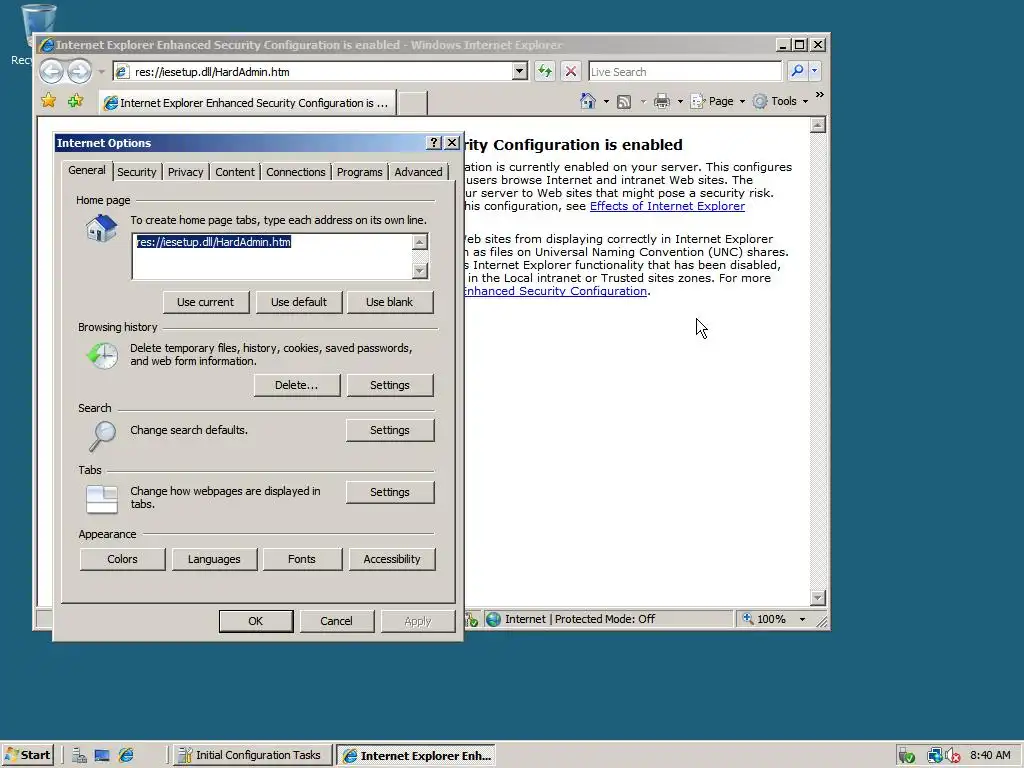This screenshot has width=1024, height=768.
Task: Click the IE address bar page icon
Action: tap(122, 72)
